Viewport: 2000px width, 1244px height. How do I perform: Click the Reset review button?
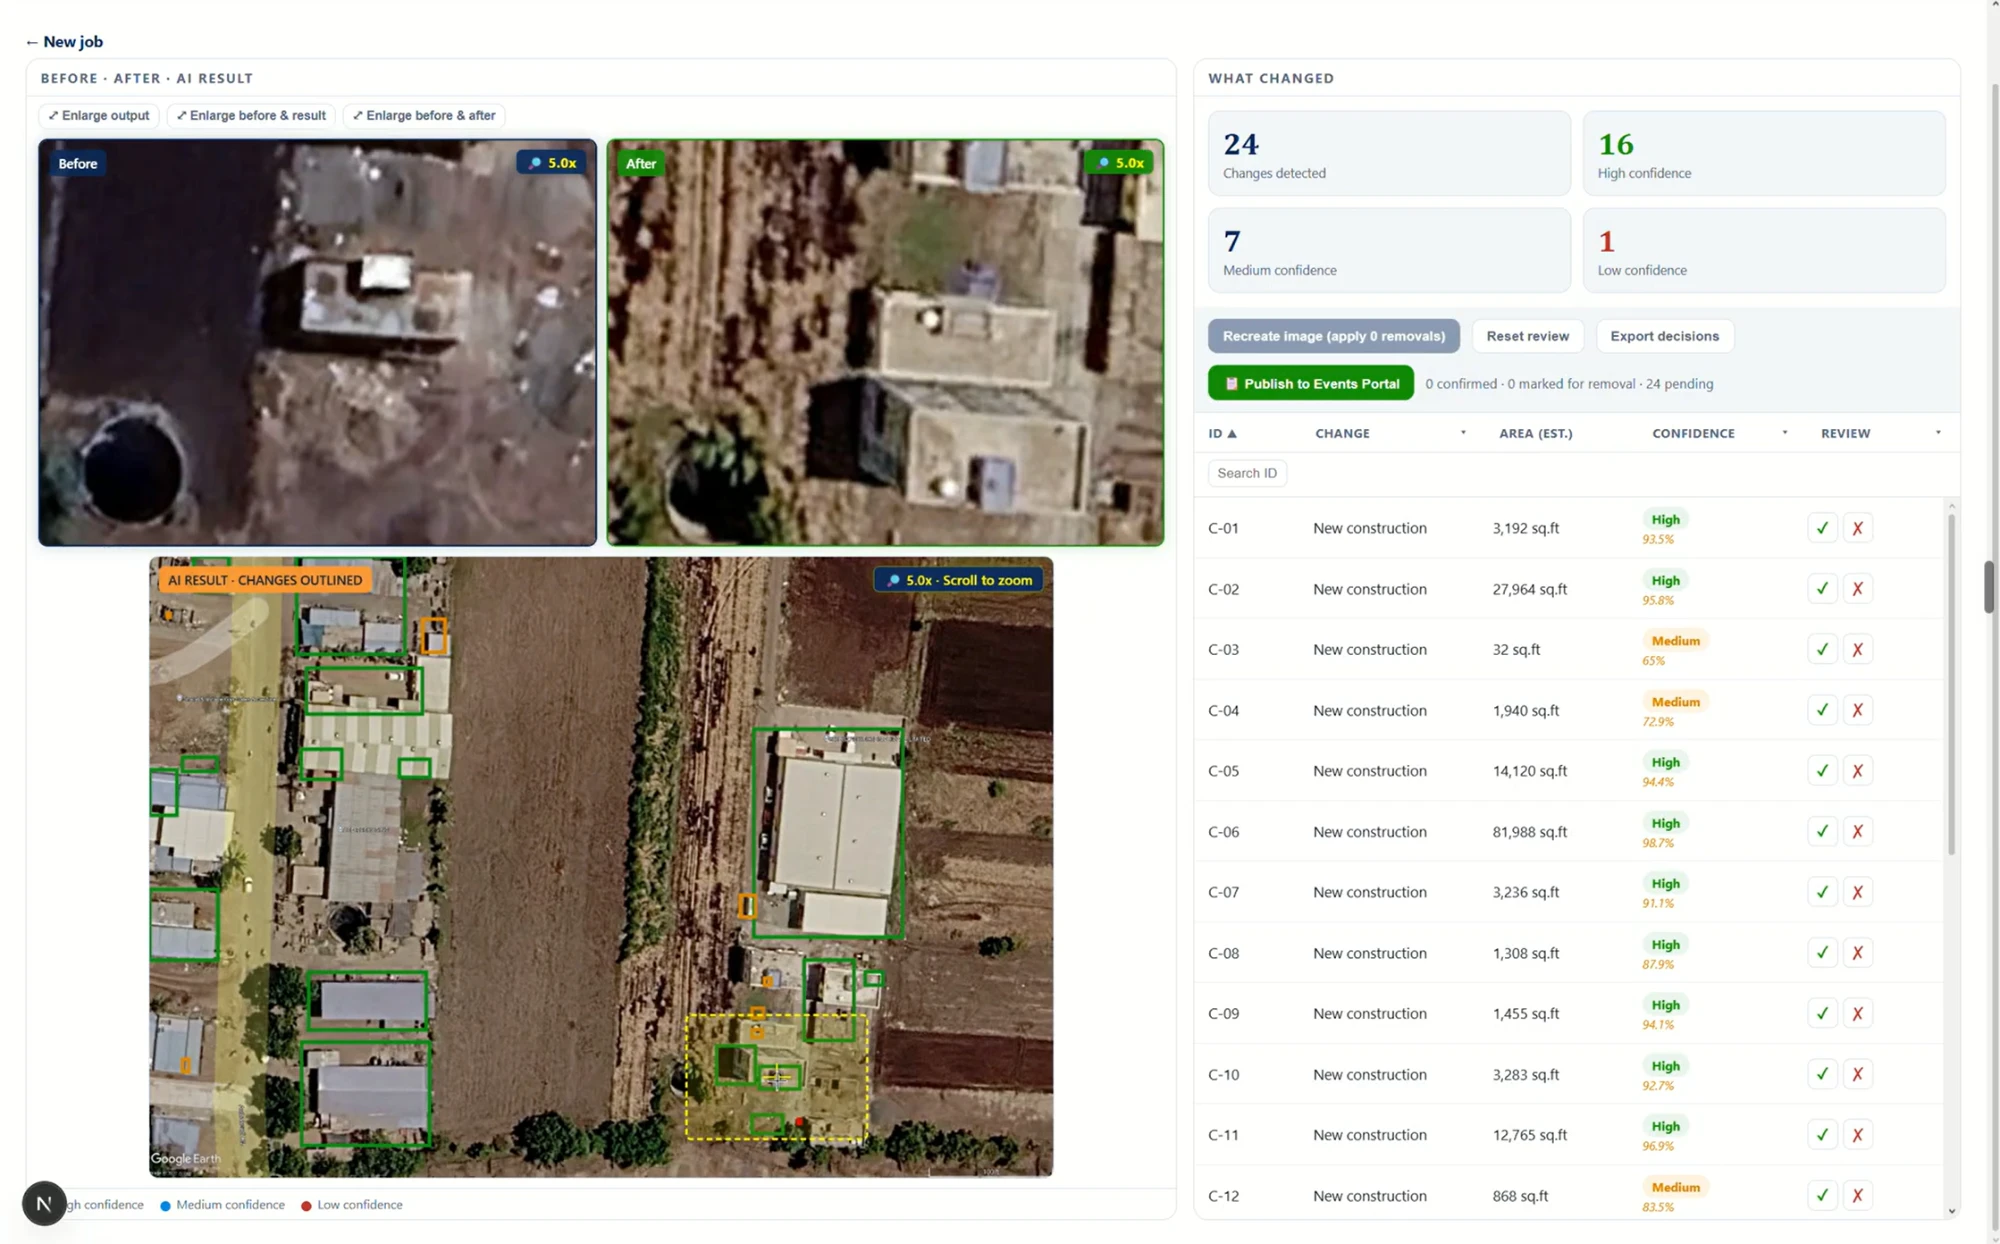[x=1527, y=336]
